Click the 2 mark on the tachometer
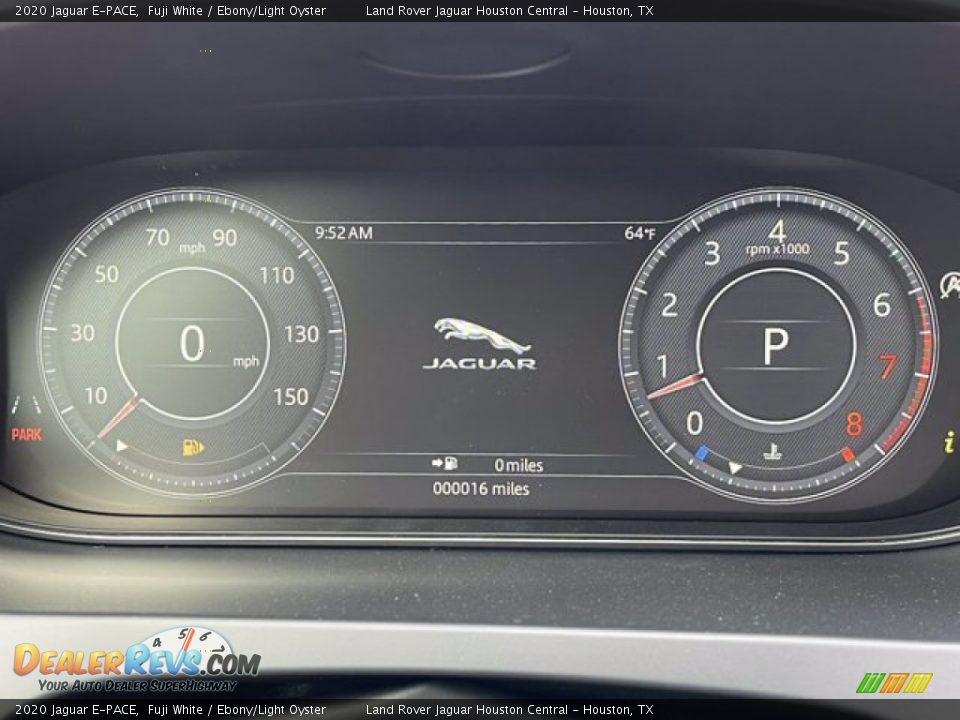The image size is (960, 720). coord(669,305)
